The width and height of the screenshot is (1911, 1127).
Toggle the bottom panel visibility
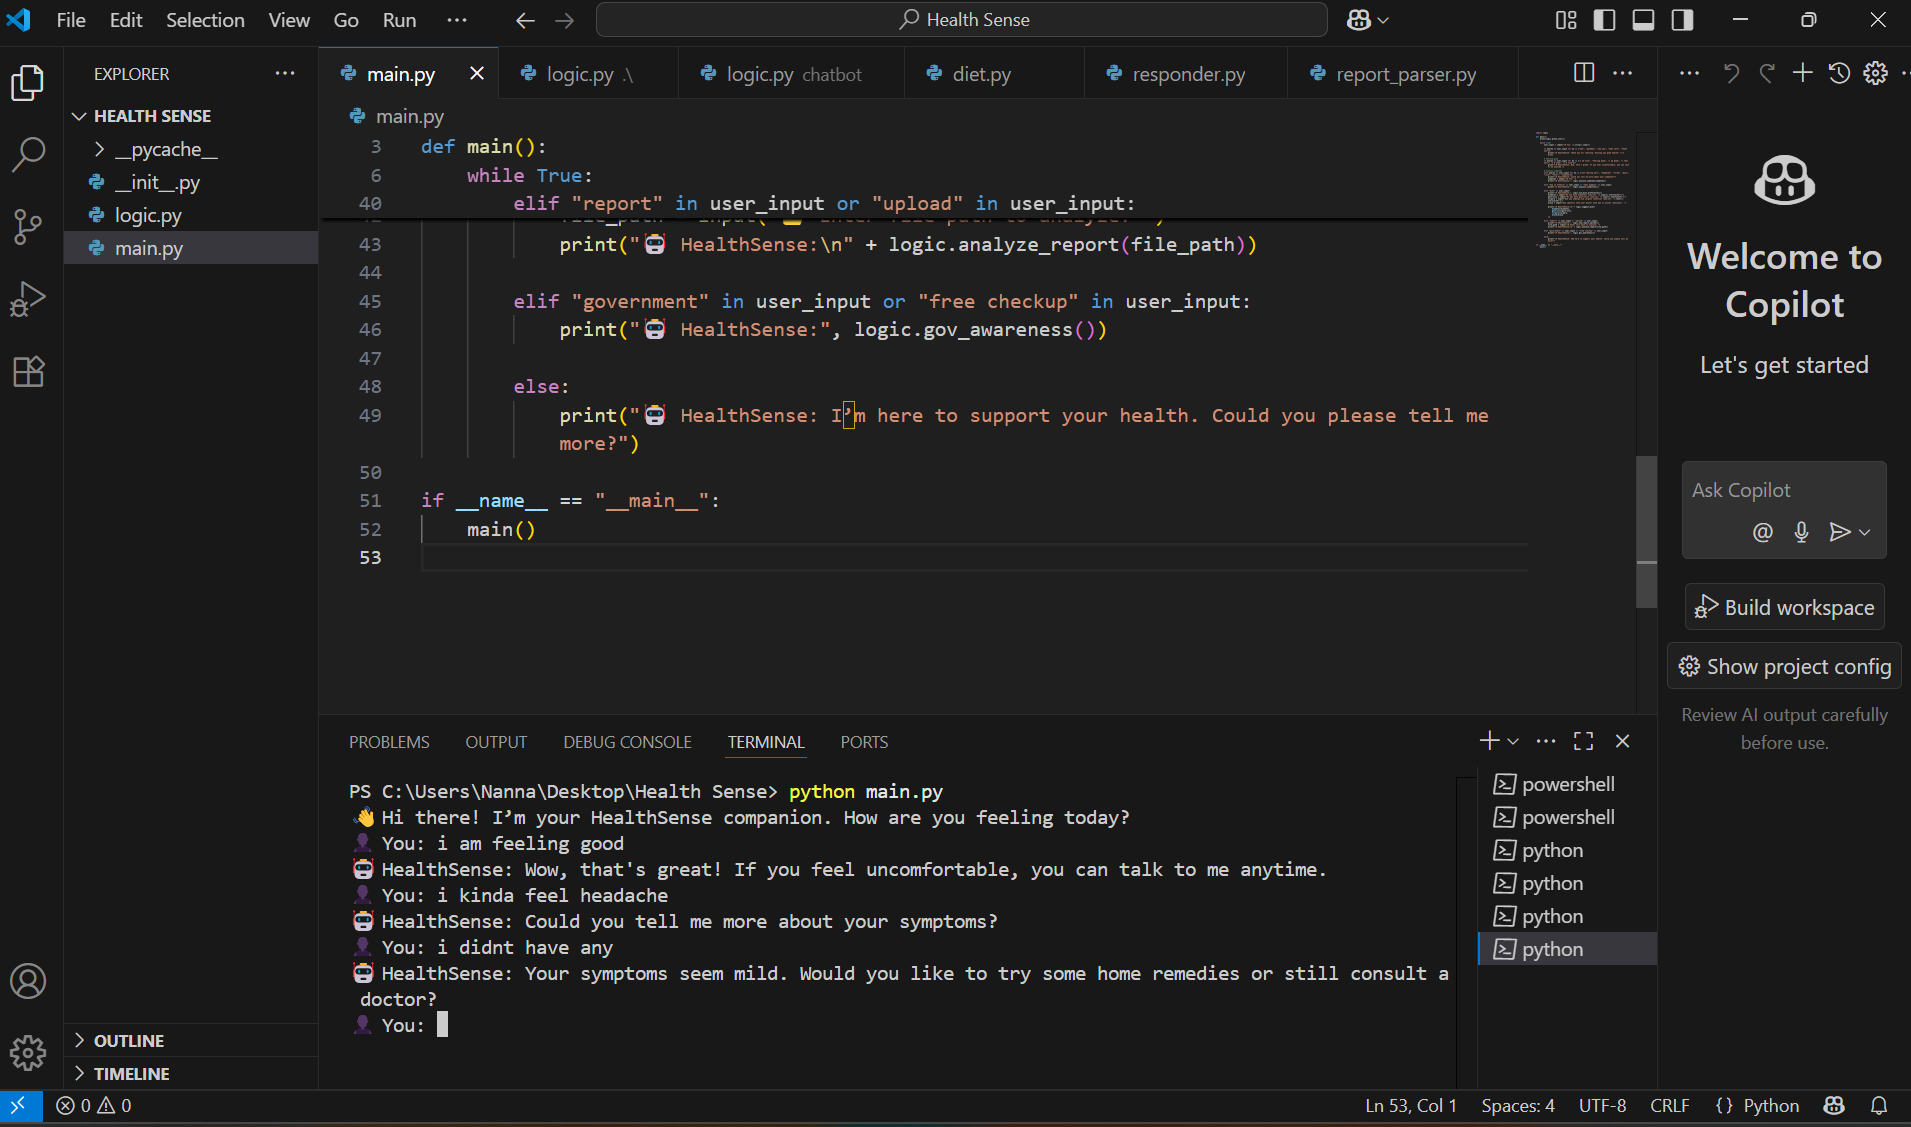tap(1643, 20)
